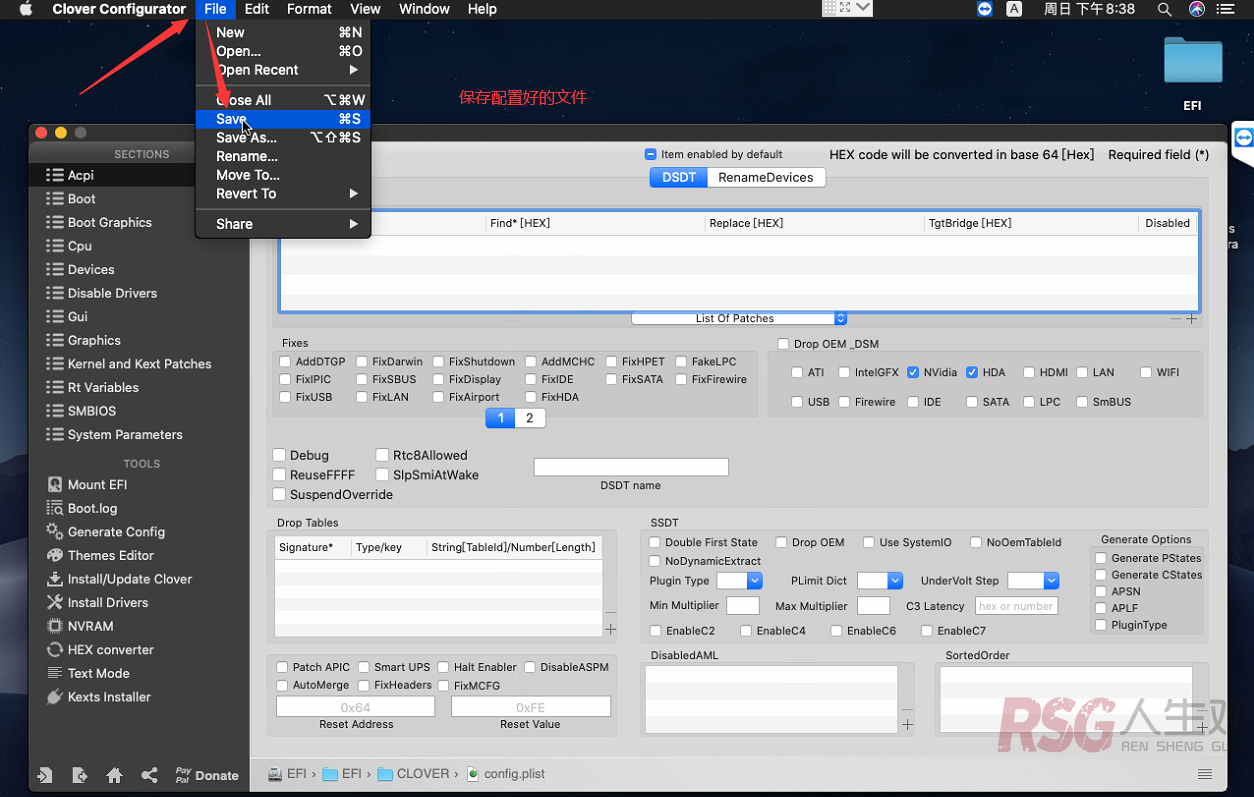Click the Kernel and Kext Patches icon
Image resolution: width=1254 pixels, height=797 pixels.
click(55, 364)
